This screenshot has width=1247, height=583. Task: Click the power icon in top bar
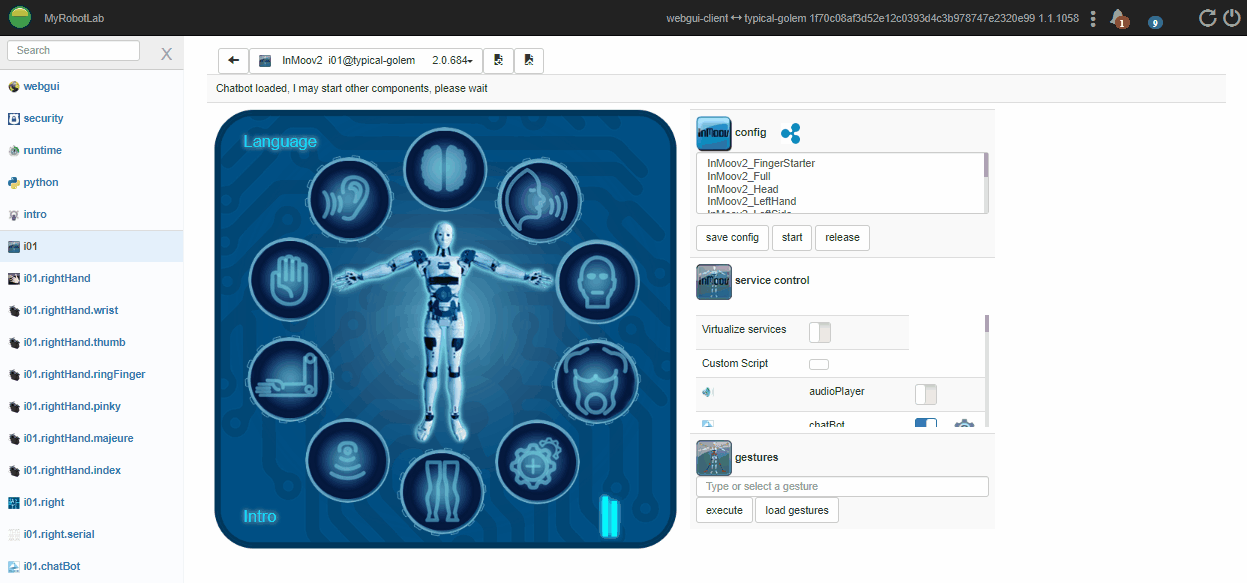[1231, 18]
